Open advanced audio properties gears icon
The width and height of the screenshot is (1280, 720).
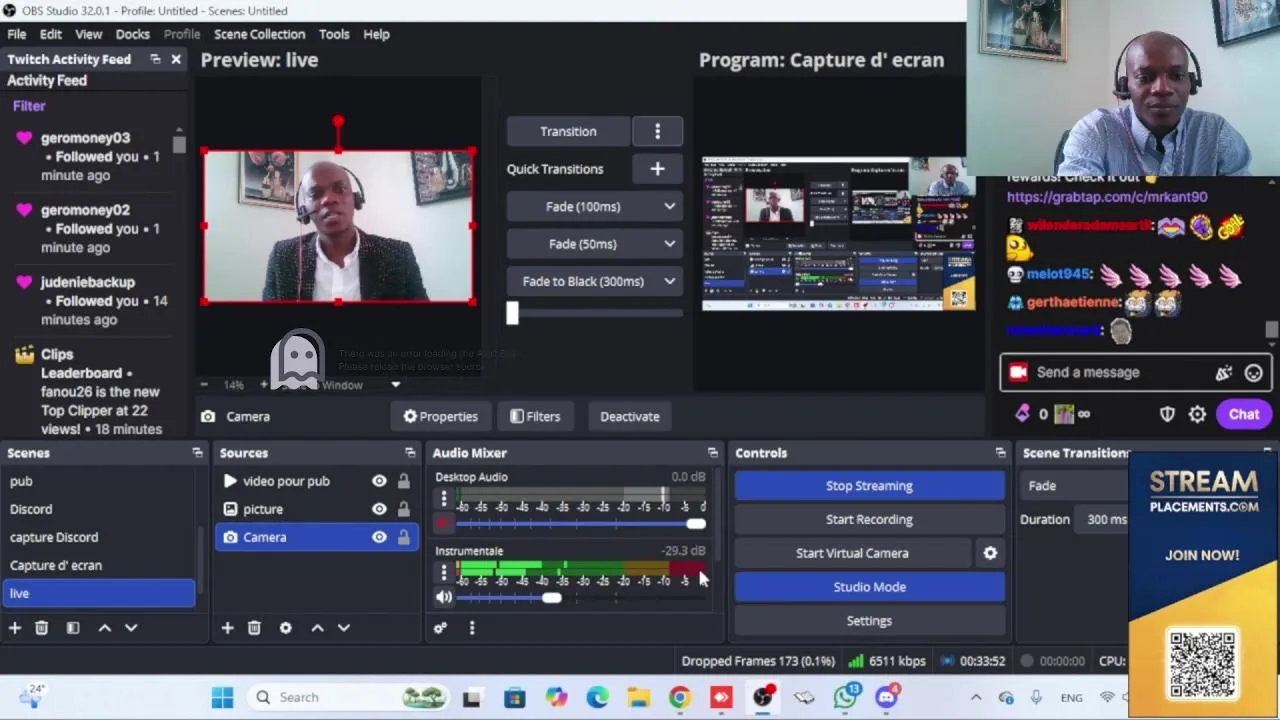pos(440,628)
